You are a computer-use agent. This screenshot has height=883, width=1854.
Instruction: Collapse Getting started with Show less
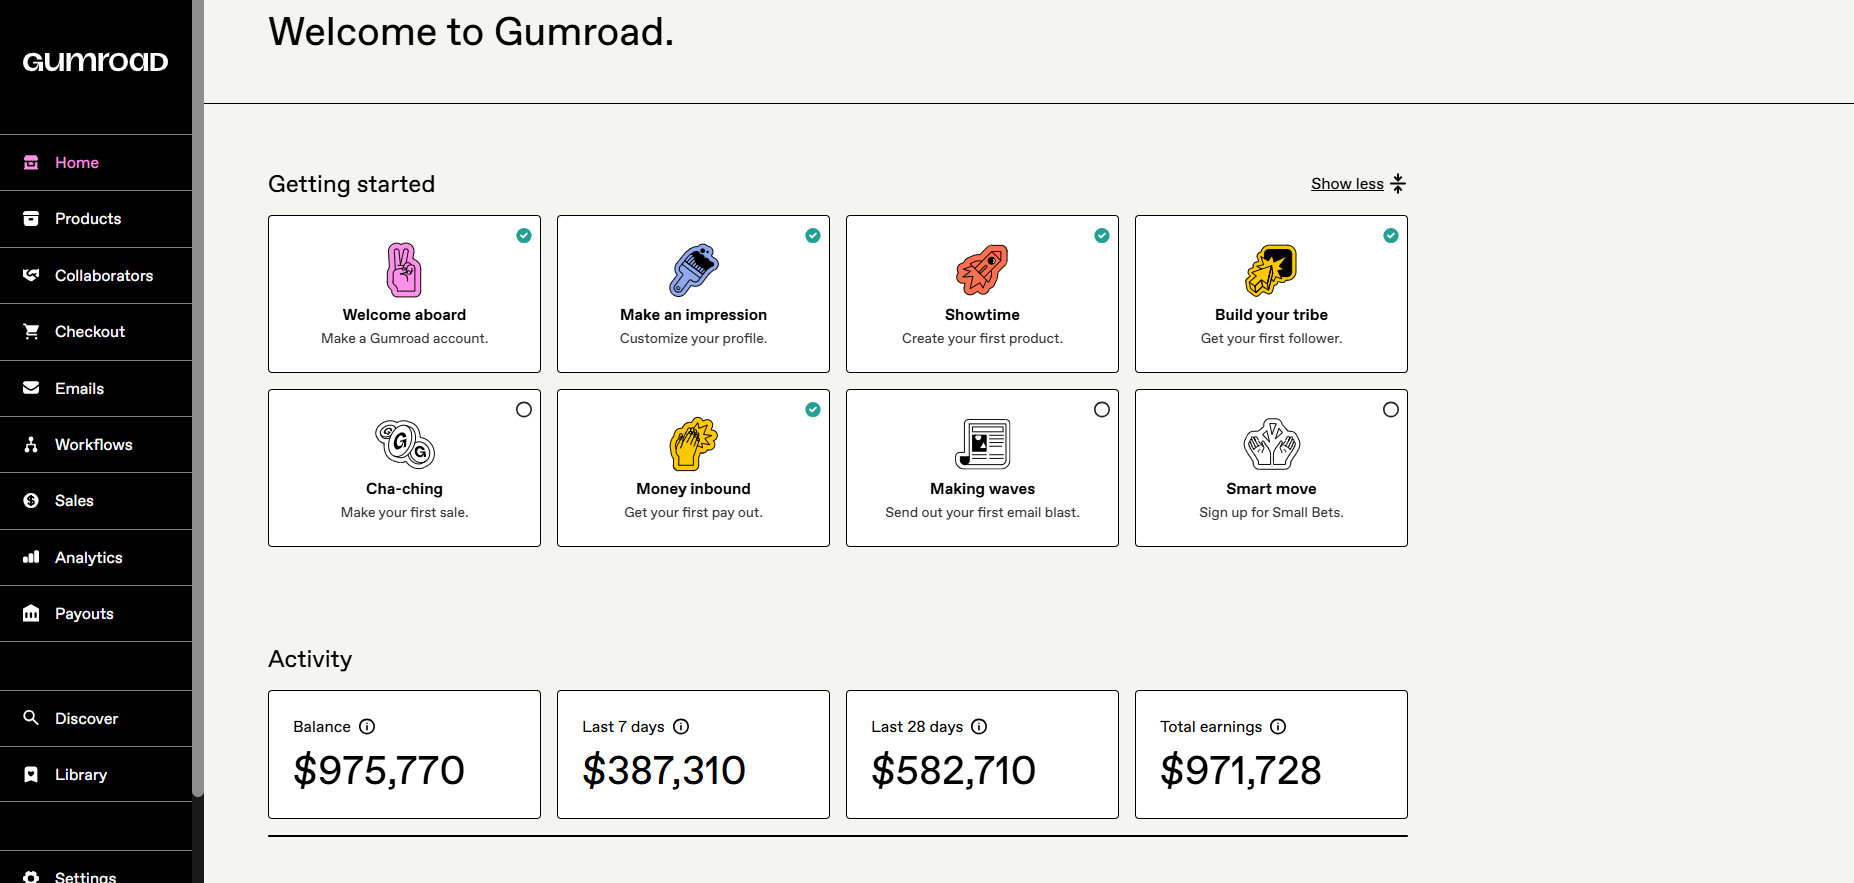[1347, 184]
